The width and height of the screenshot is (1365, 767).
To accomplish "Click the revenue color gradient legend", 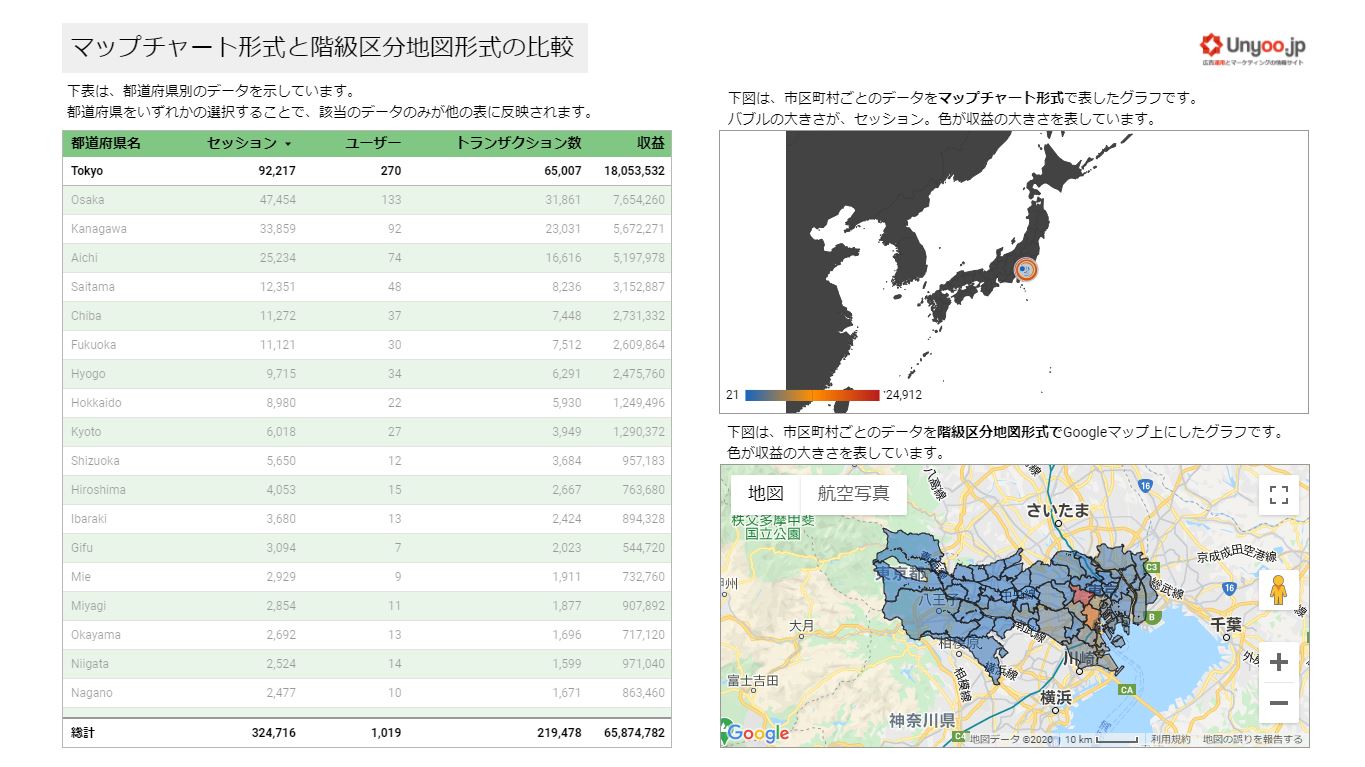I will pyautogui.click(x=812, y=395).
